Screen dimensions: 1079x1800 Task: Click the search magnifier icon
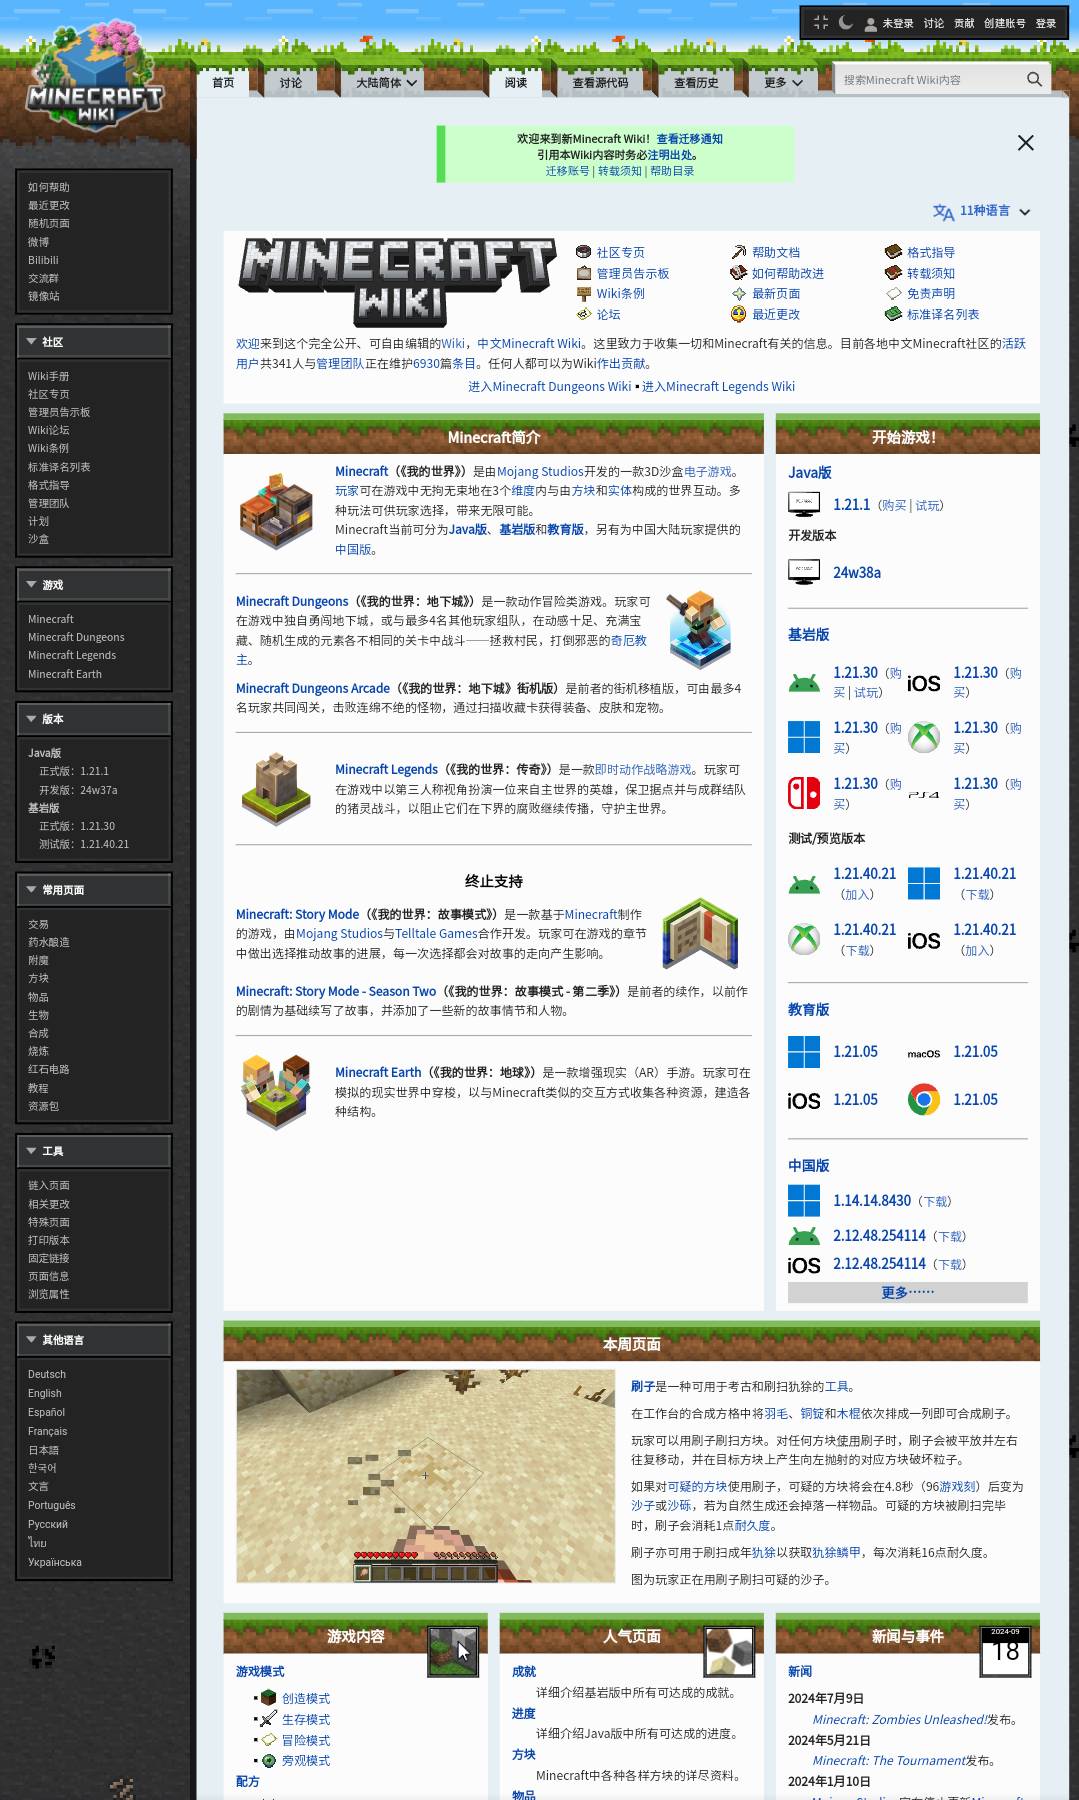click(1034, 79)
